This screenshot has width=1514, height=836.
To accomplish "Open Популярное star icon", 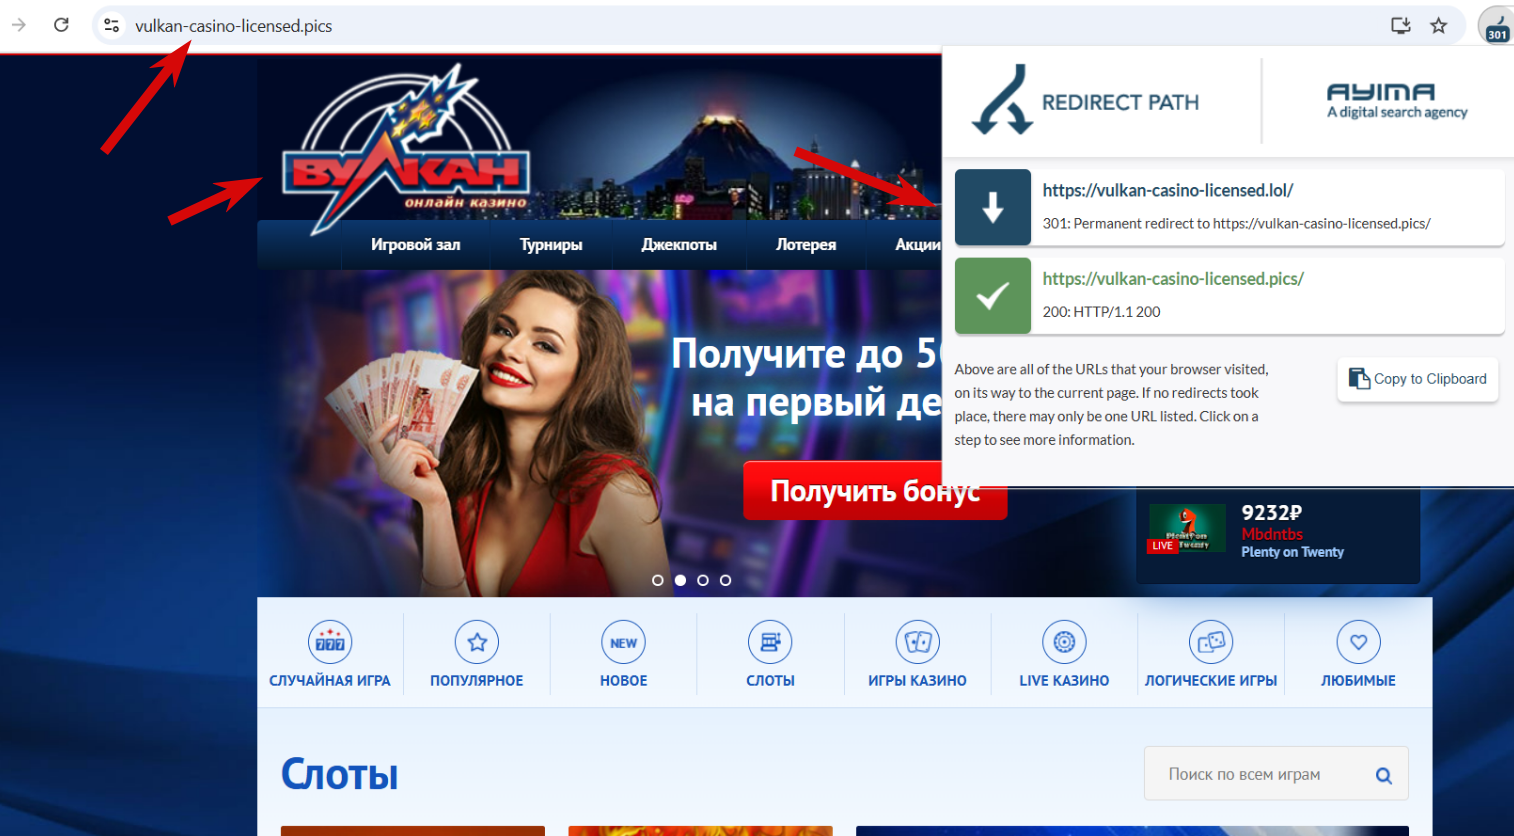I will [x=477, y=642].
